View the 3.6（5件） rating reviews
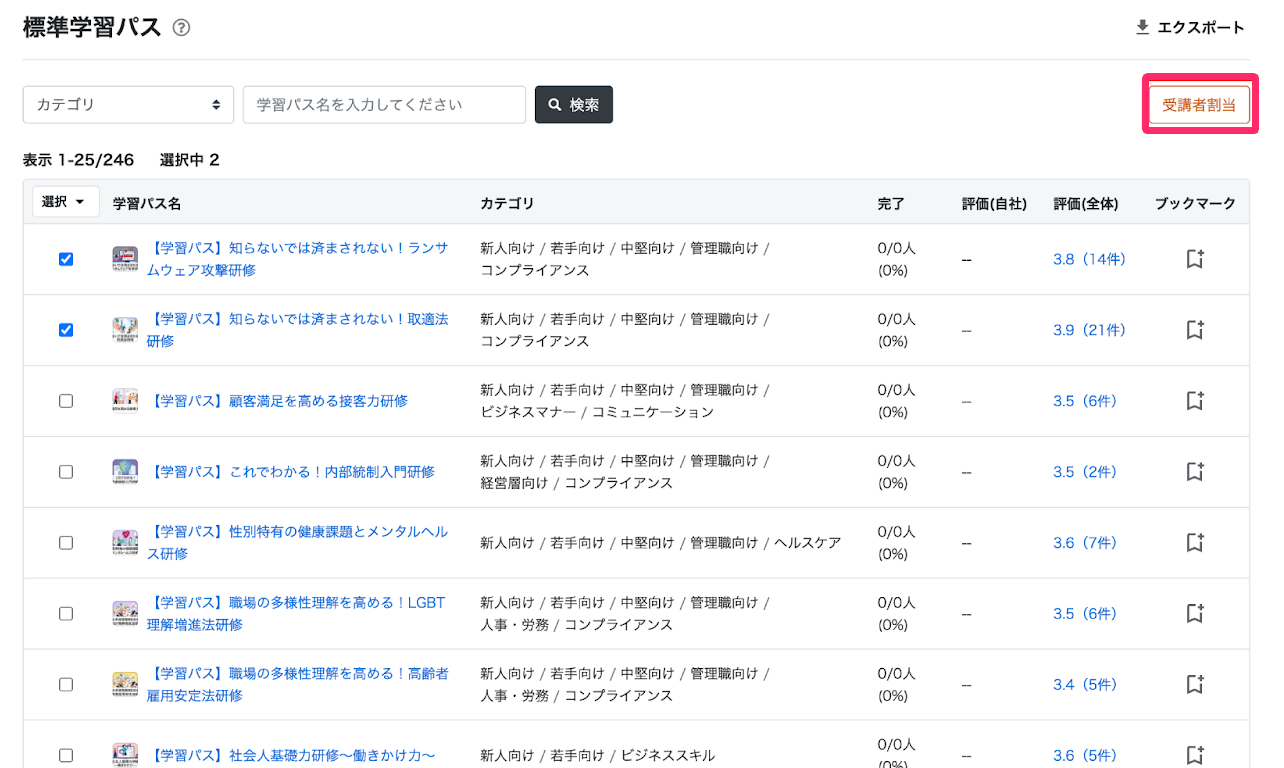 (x=1085, y=756)
